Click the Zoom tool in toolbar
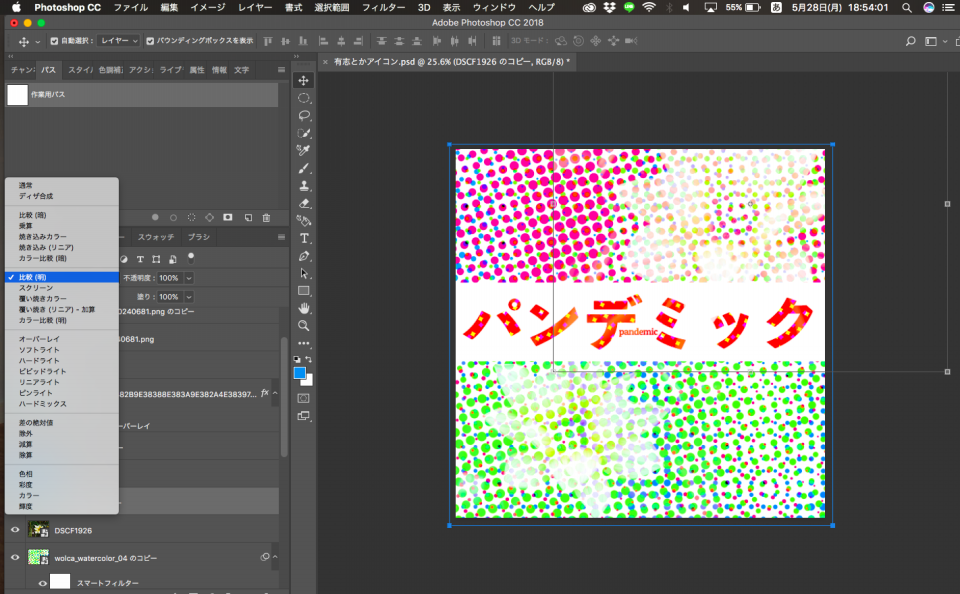960x594 pixels. tap(304, 325)
